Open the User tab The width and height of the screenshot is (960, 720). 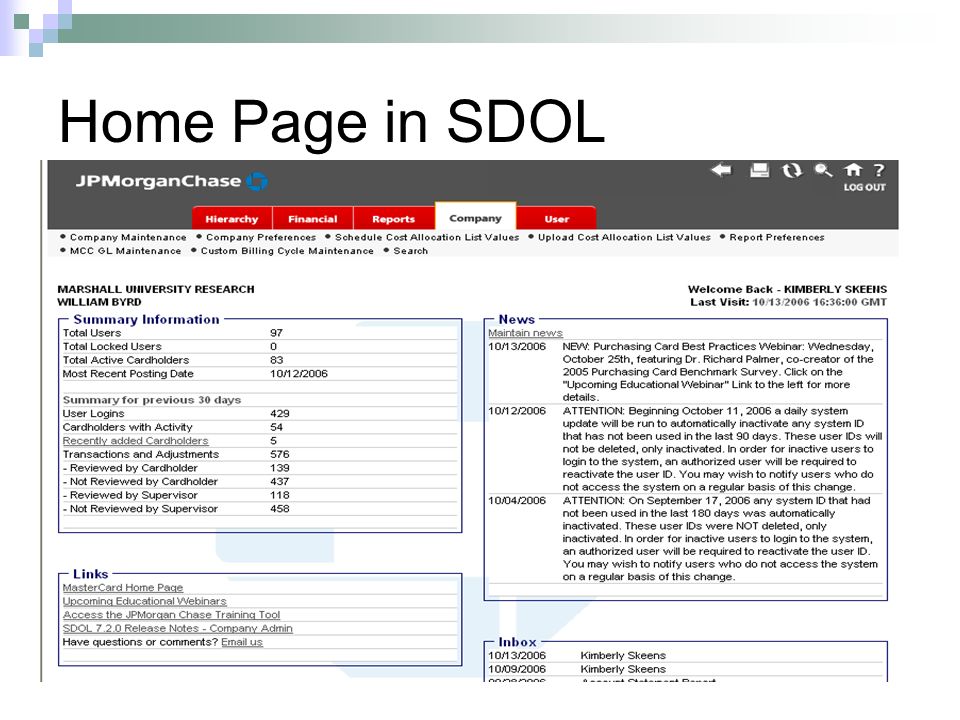[557, 219]
